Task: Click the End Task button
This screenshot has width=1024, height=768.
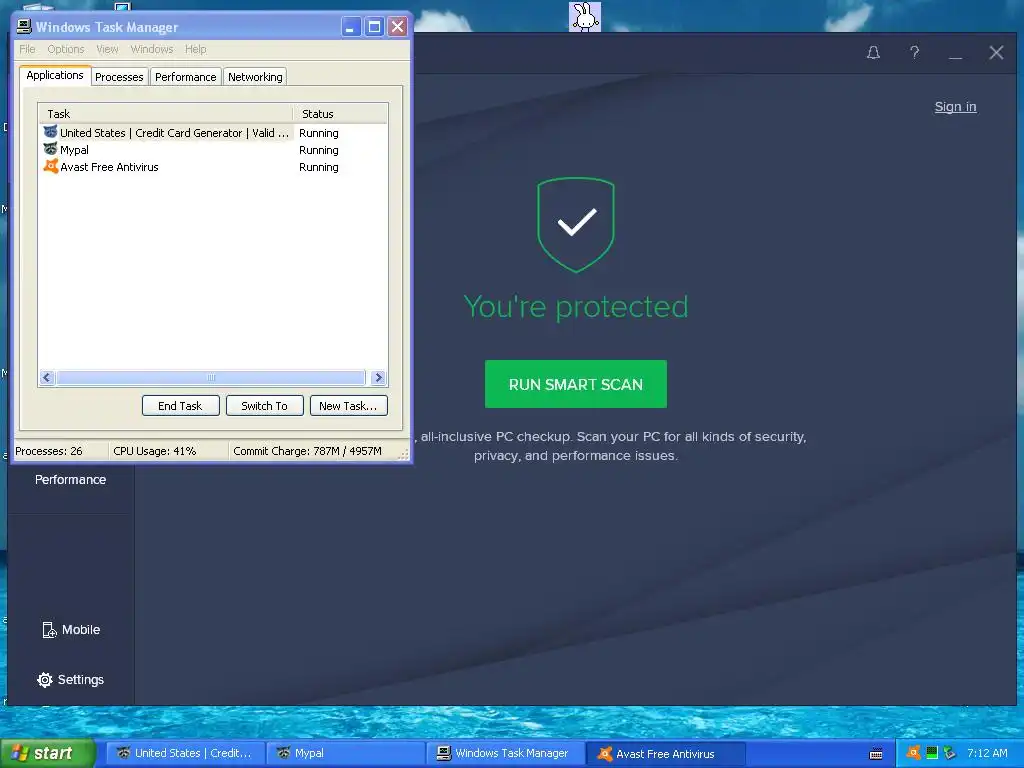Action: pos(180,406)
